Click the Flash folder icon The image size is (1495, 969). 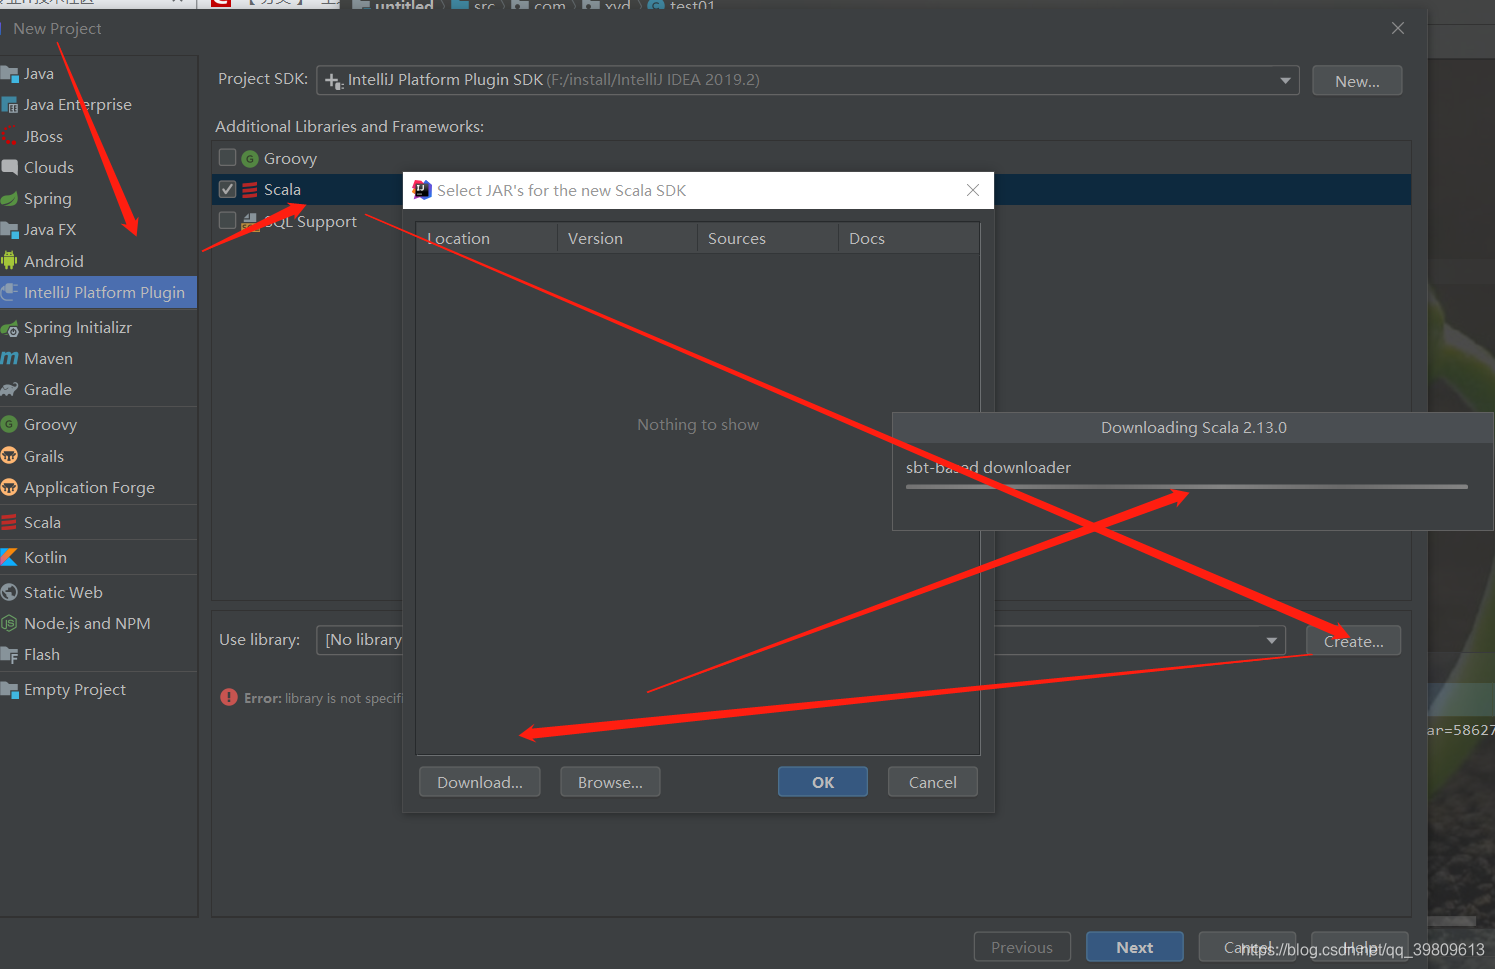[10, 655]
